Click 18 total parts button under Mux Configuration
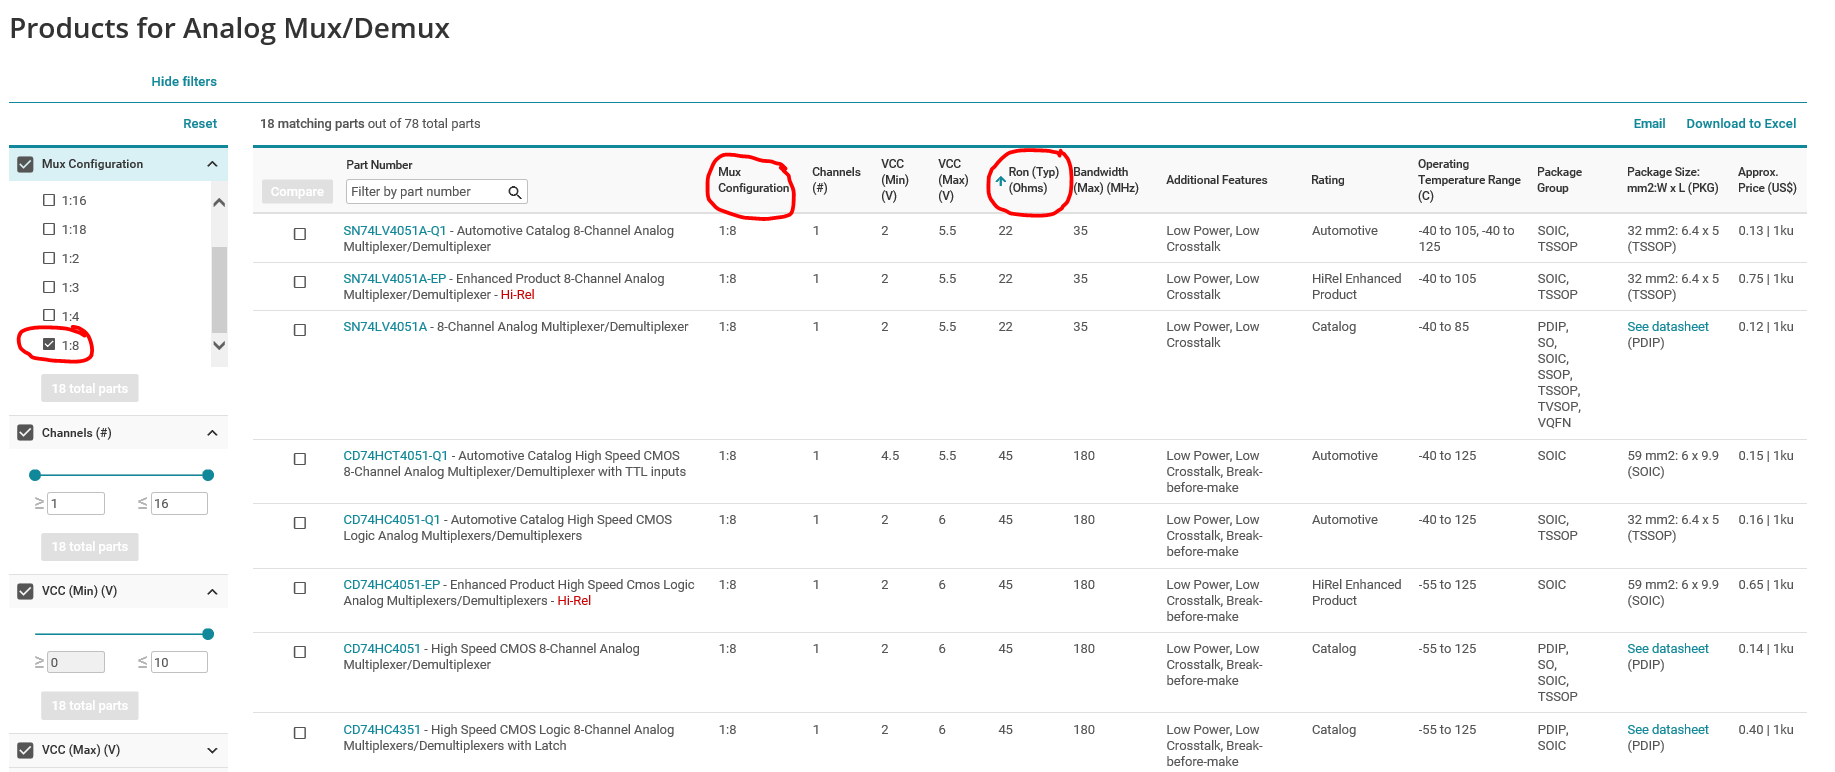Screen dimensions: 1835x772 pyautogui.click(x=90, y=389)
